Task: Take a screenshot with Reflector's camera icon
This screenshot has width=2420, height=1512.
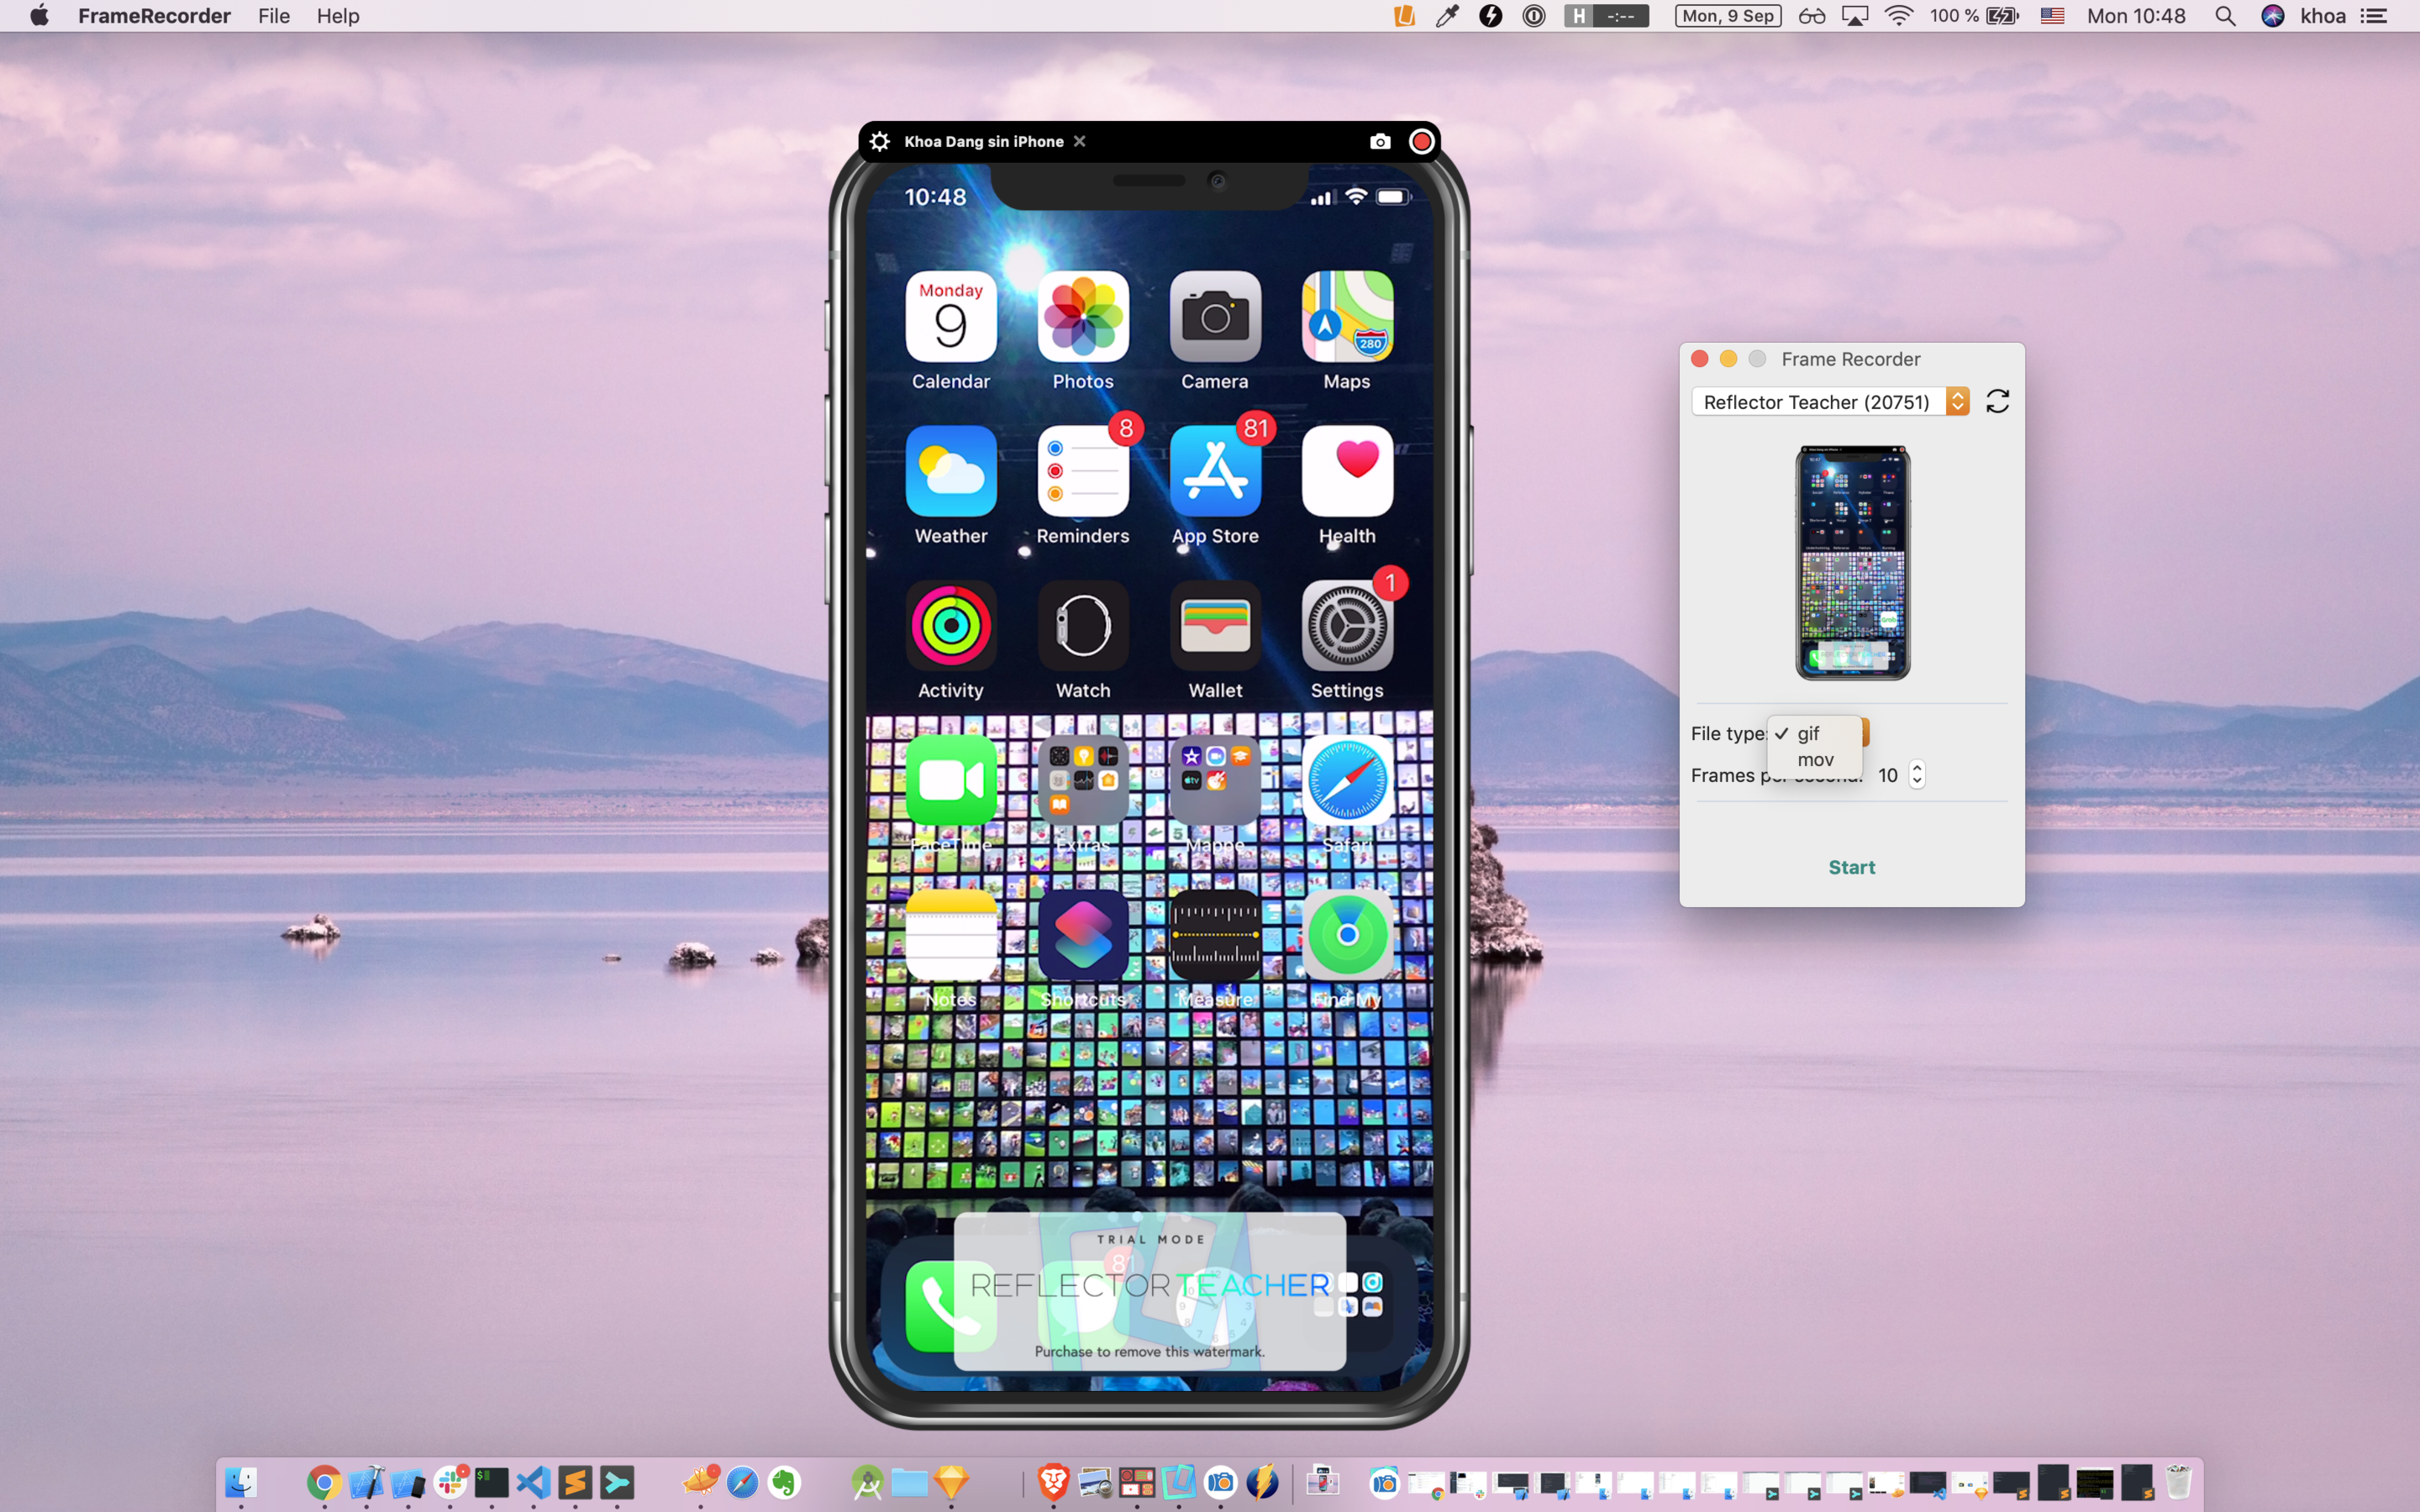Action: point(1380,141)
